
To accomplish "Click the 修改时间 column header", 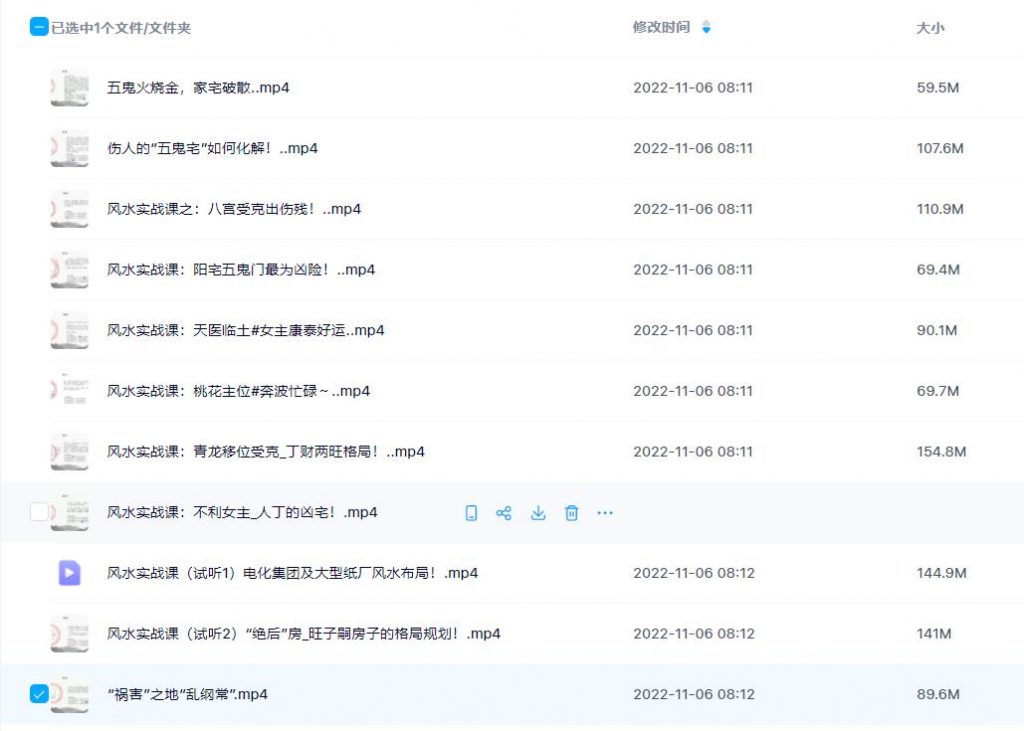I will (x=661, y=28).
